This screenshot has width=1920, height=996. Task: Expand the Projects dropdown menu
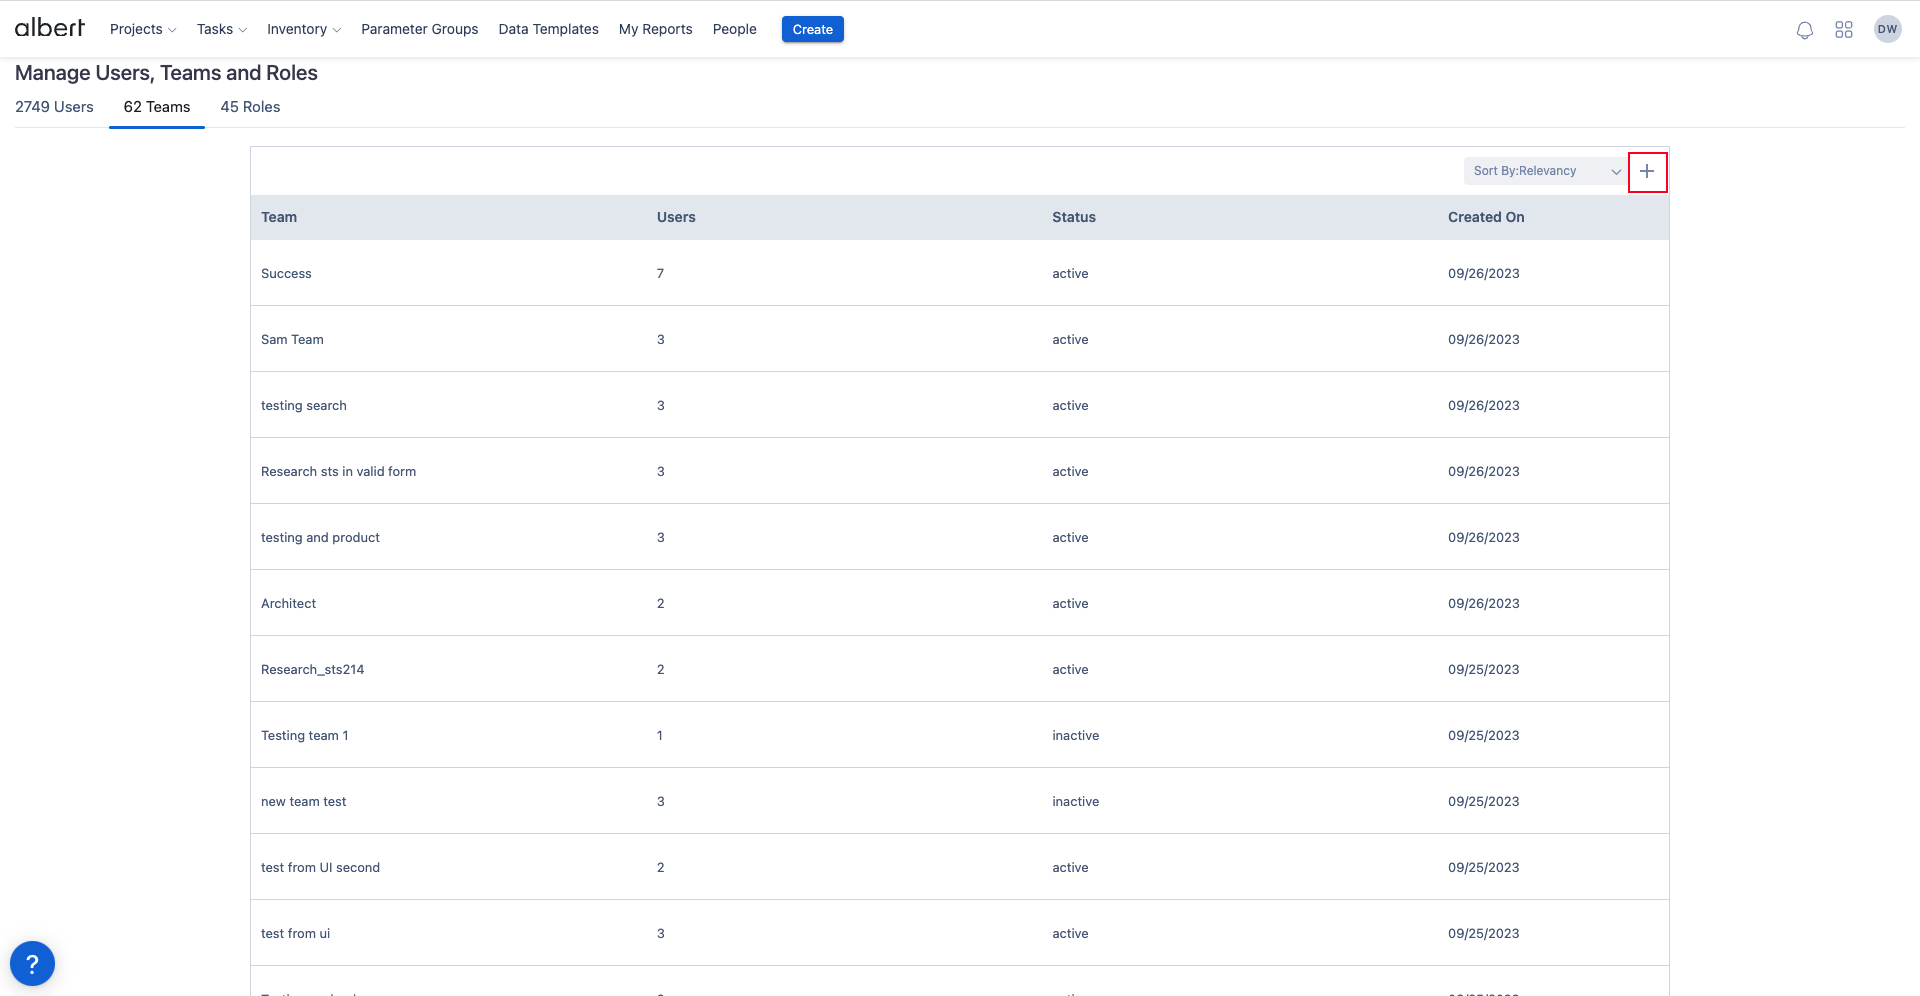[143, 29]
